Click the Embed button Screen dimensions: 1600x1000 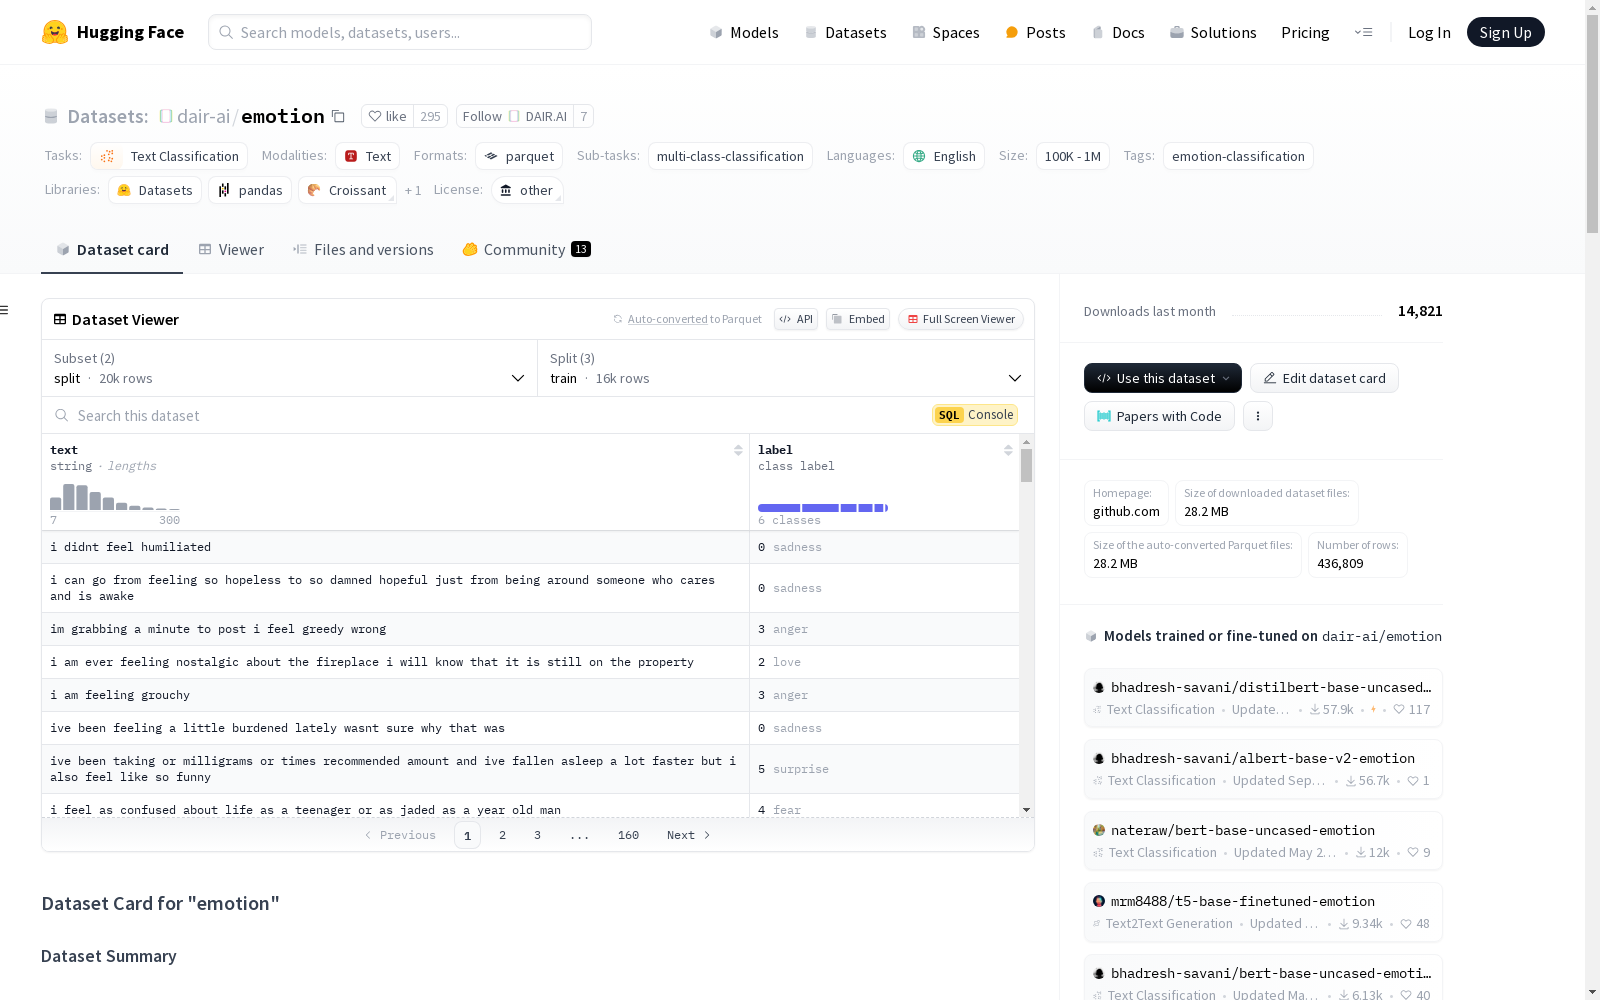858,319
